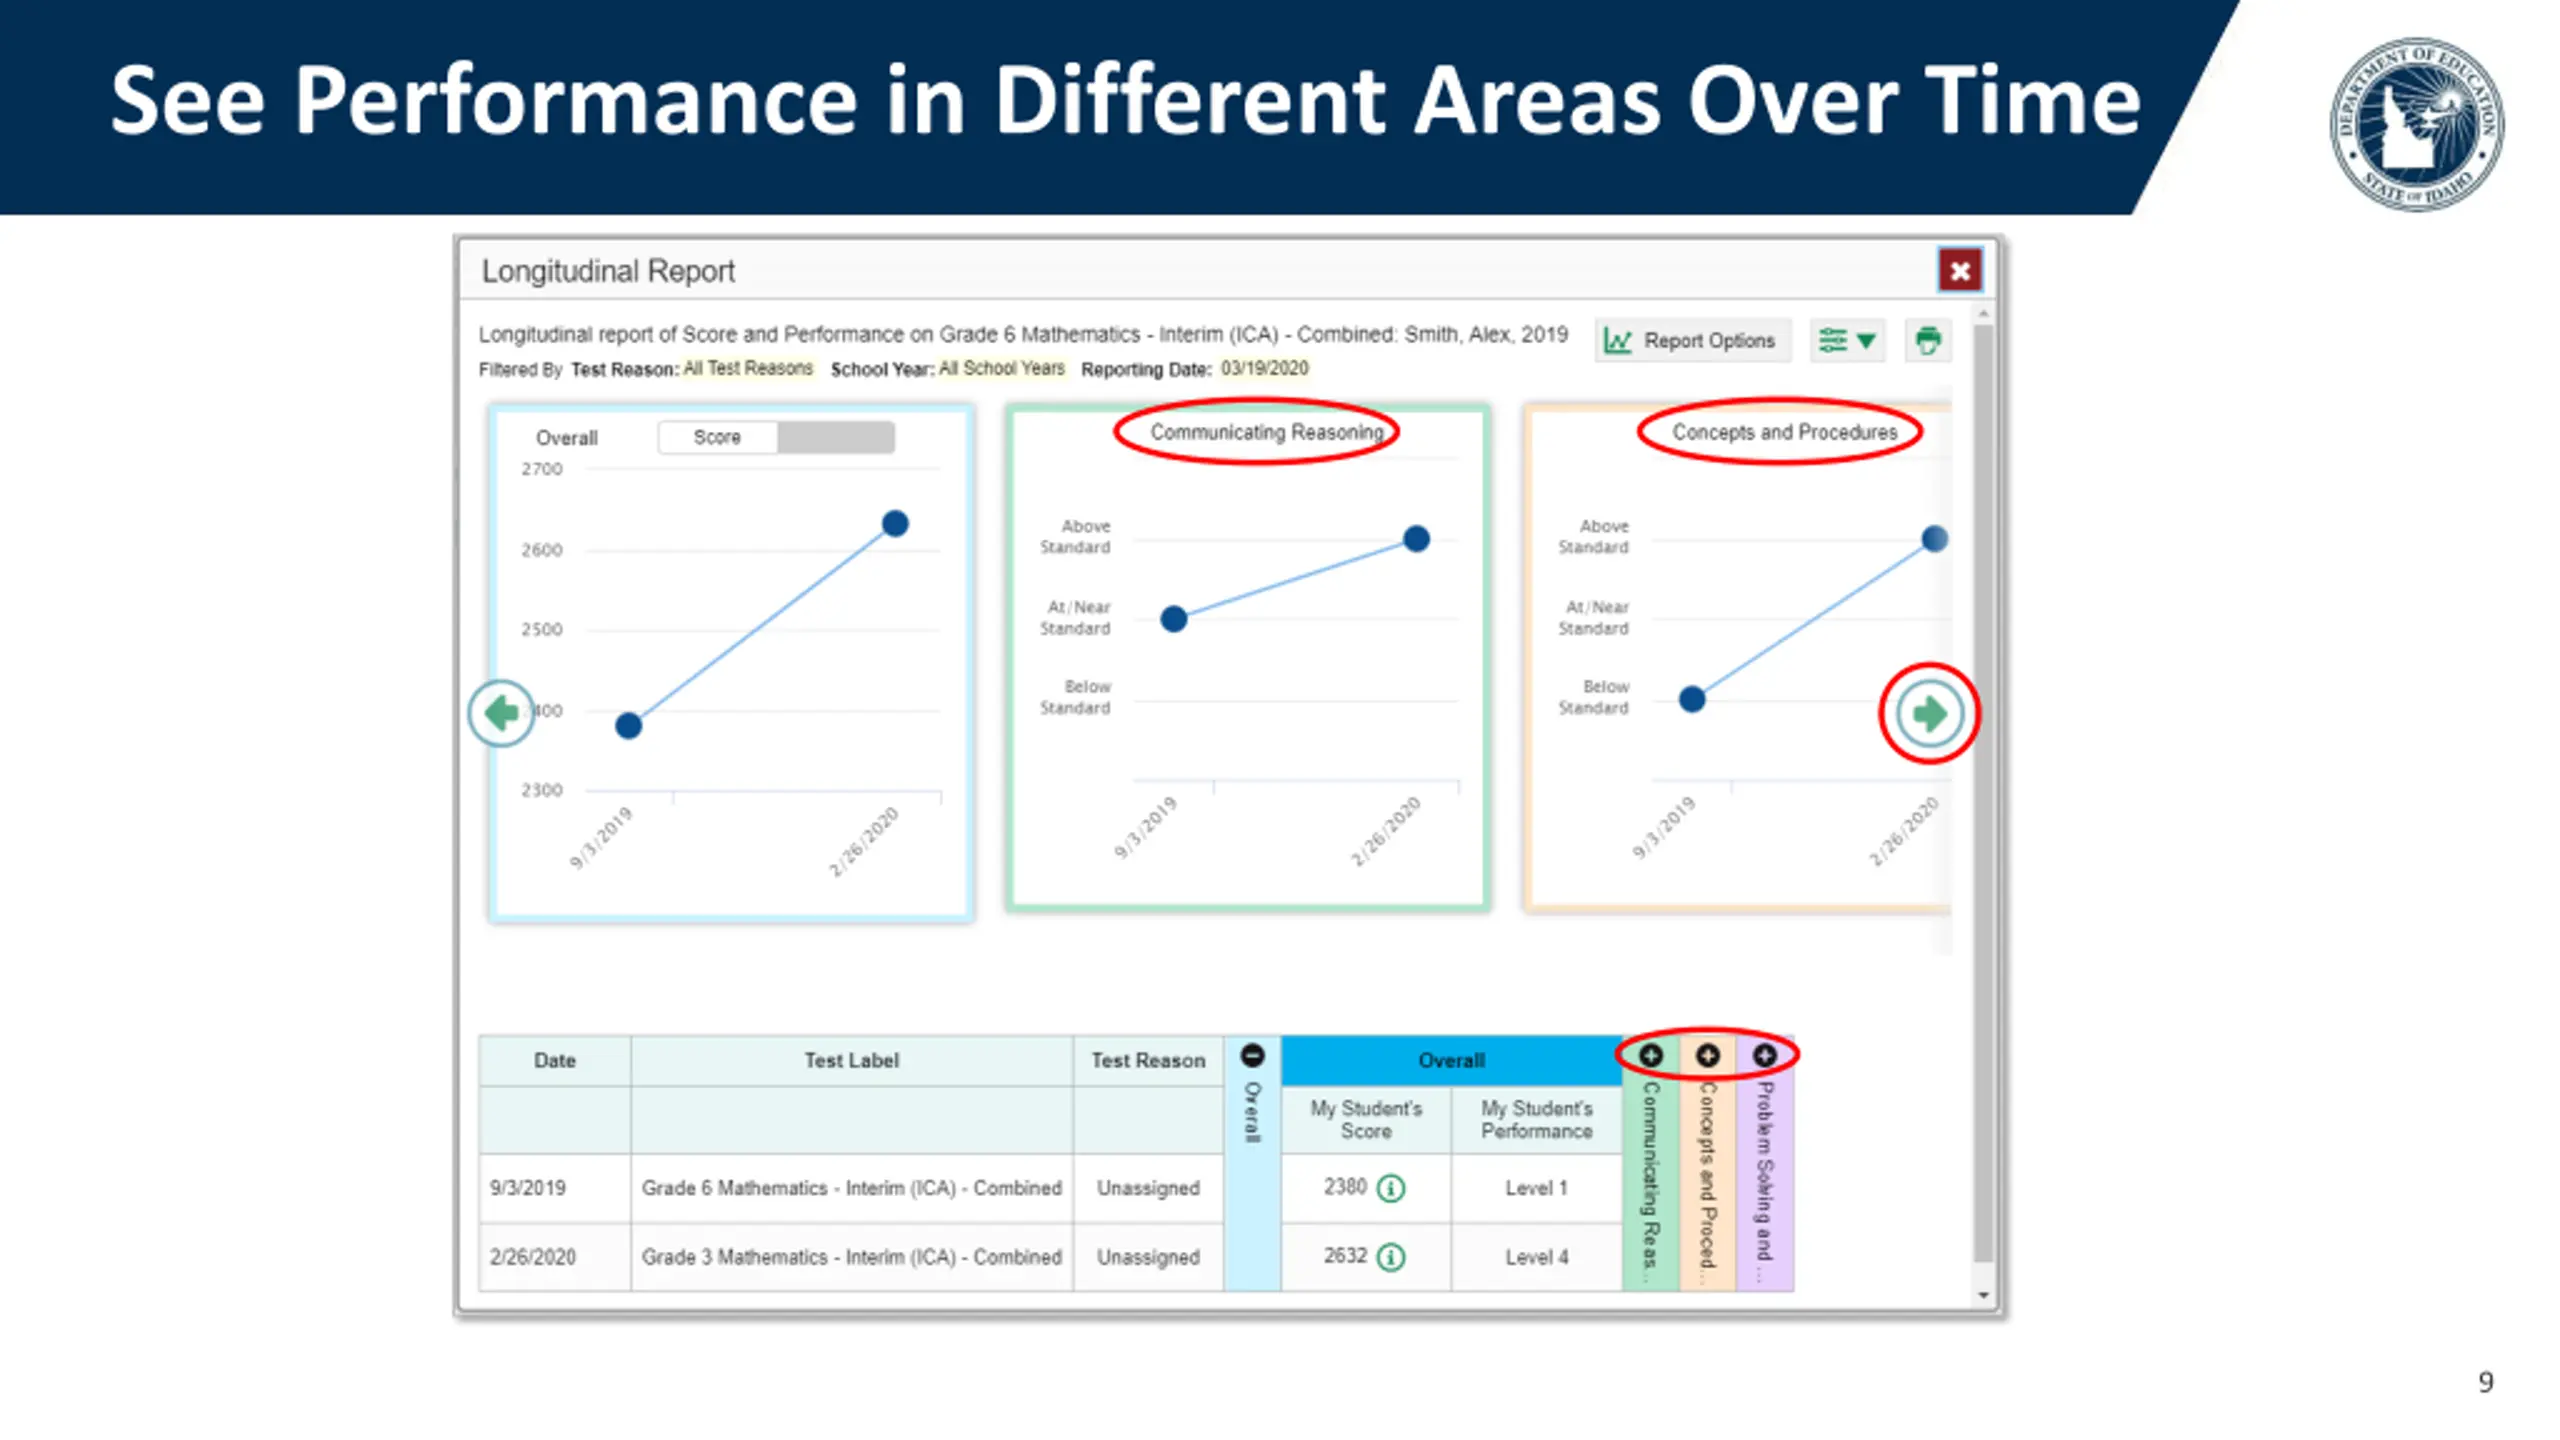Click the printer icon
The height and width of the screenshot is (1440, 2560).
click(x=1928, y=340)
